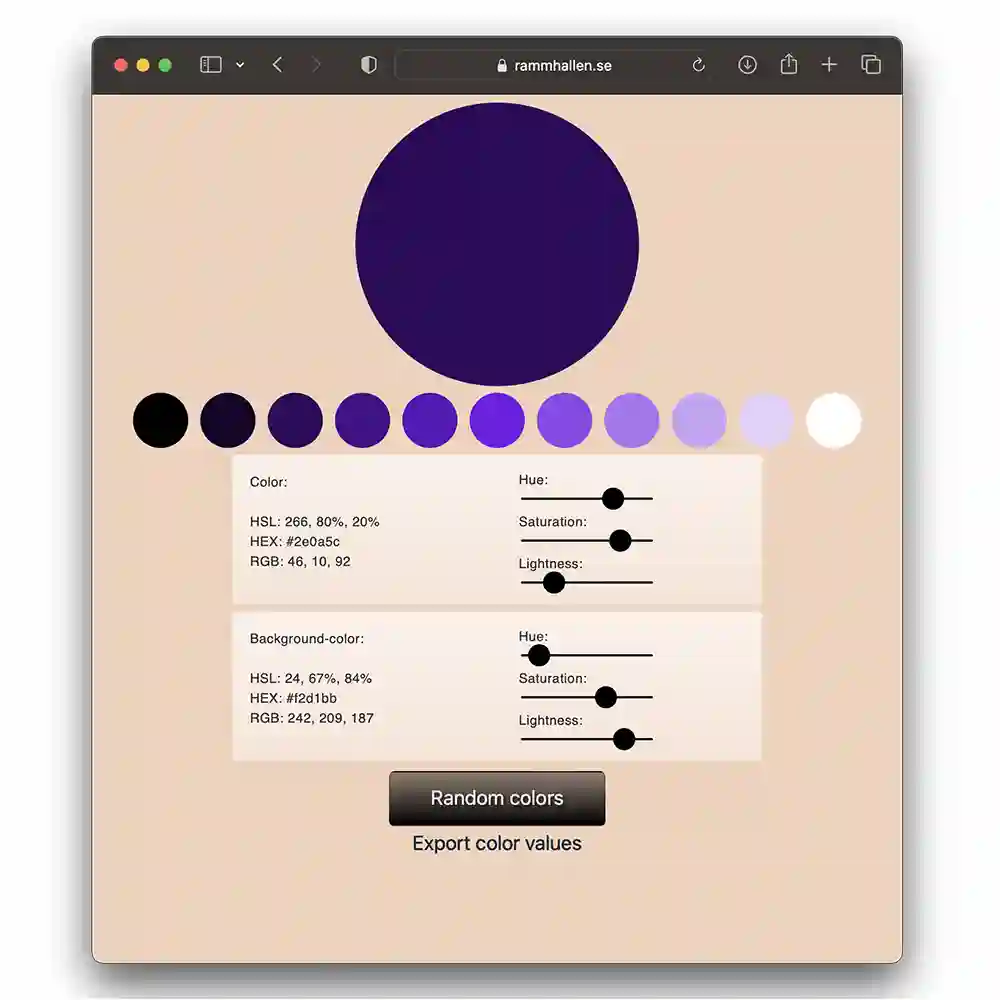Viewport: 1000px width, 1000px height.
Task: Toggle the Safari sidebar icon
Action: [210, 64]
